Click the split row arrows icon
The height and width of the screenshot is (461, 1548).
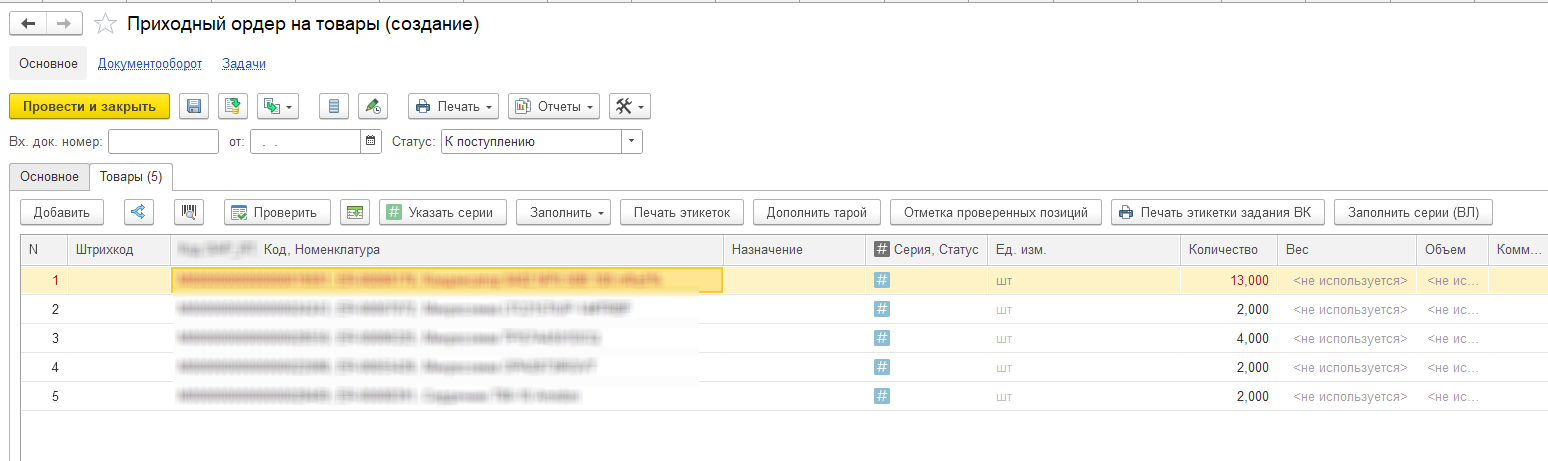click(138, 212)
